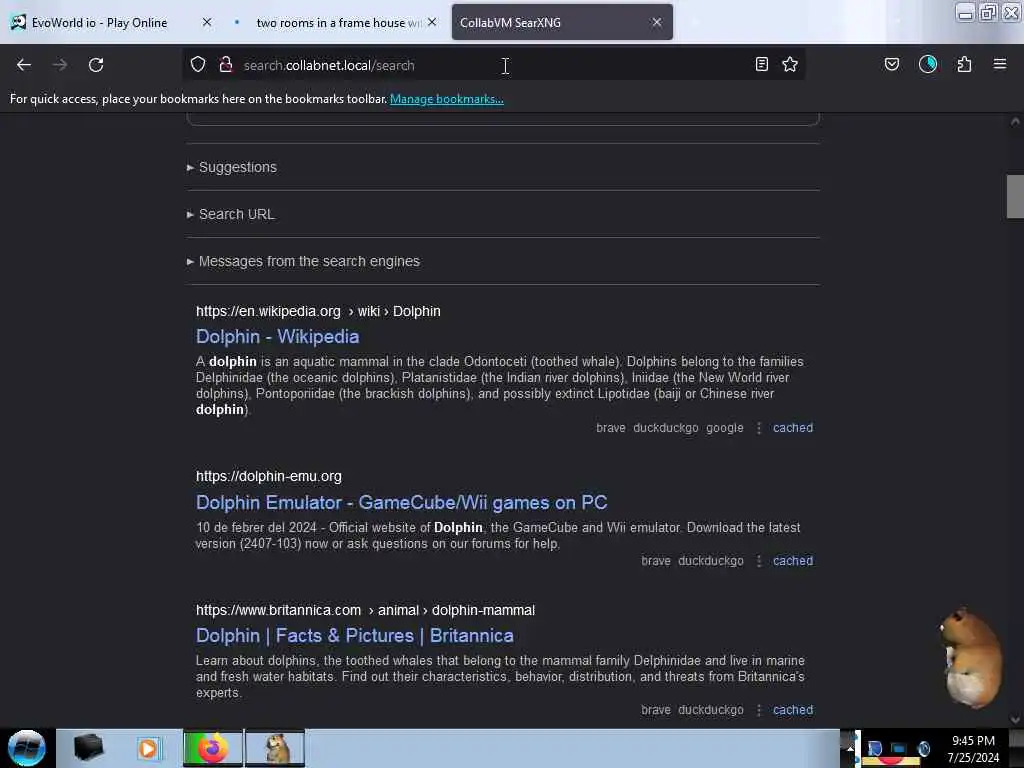Screen dimensions: 1024x768
Task: Click the network tray icon
Action: pos(898,748)
